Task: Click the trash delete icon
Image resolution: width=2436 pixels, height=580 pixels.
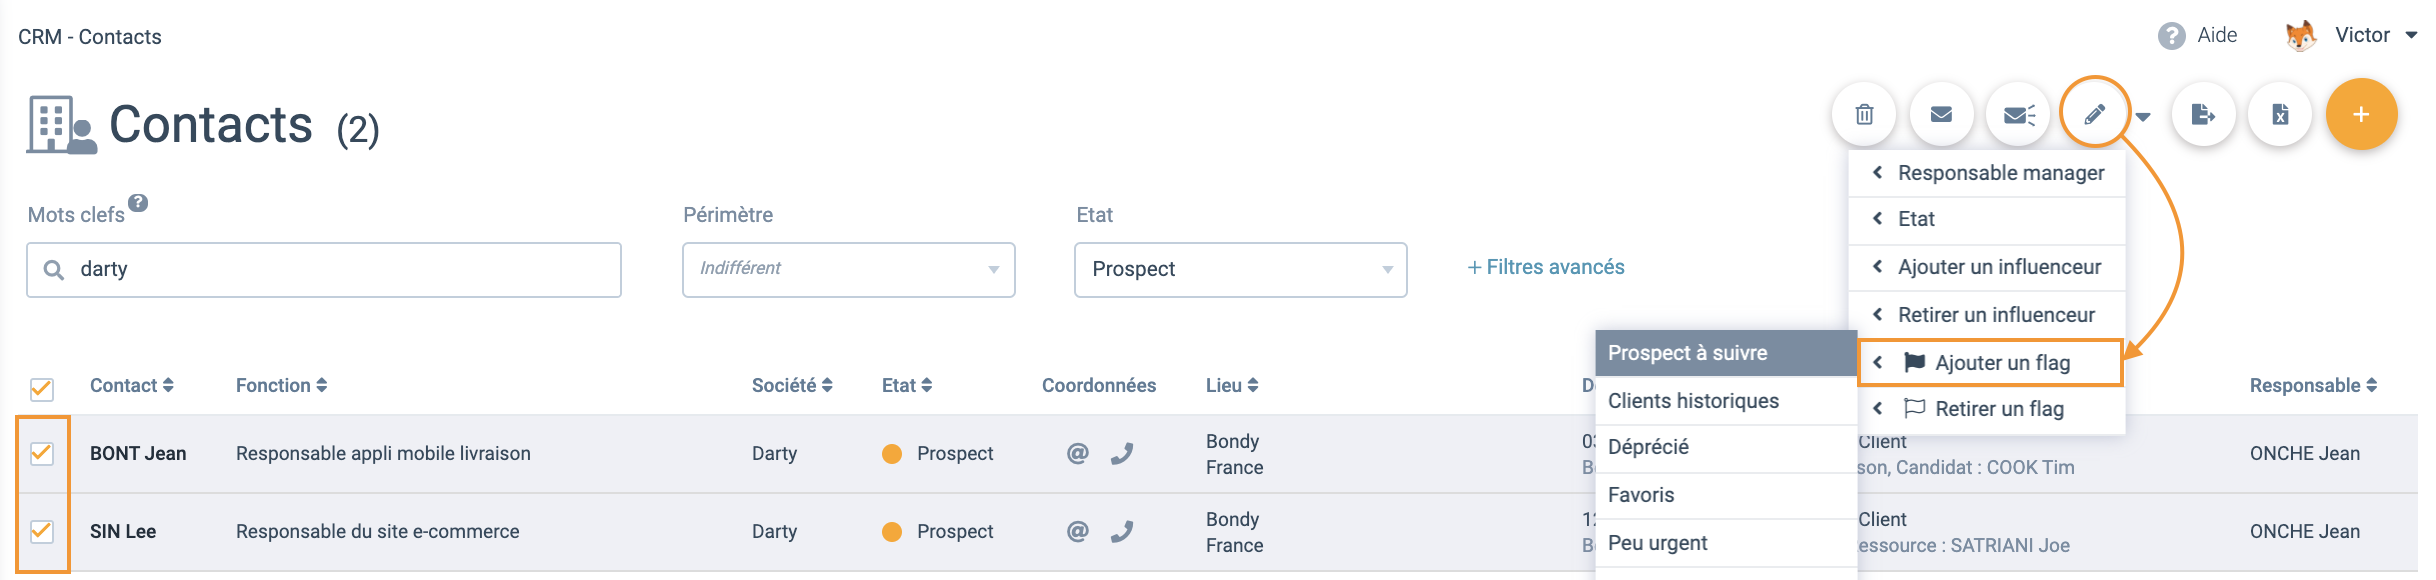Action: click(x=1864, y=115)
